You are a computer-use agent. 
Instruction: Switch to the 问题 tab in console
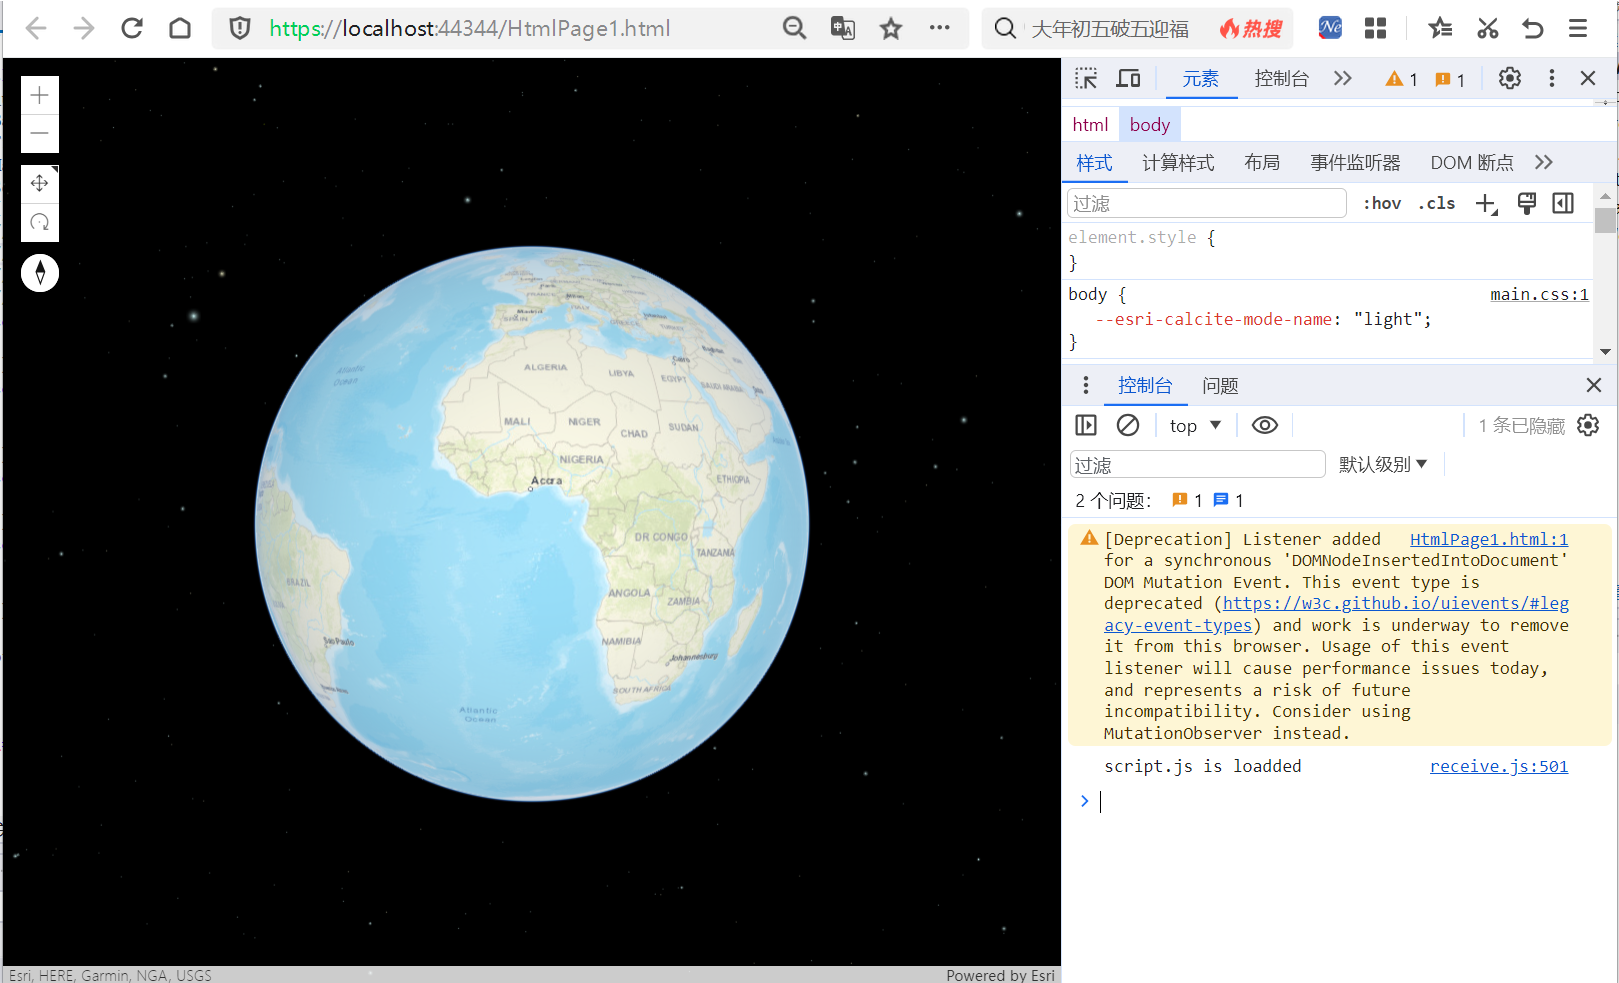point(1220,385)
